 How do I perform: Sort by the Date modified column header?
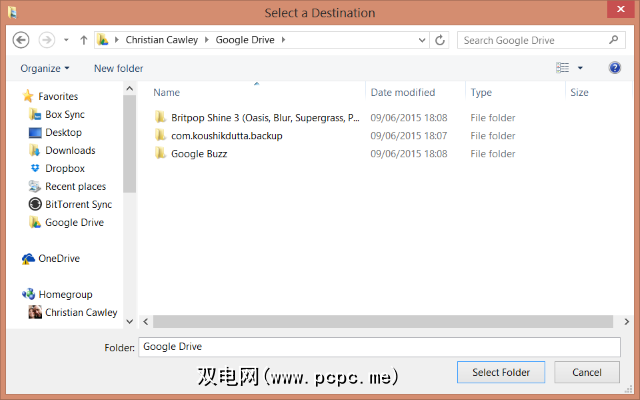pyautogui.click(x=402, y=92)
